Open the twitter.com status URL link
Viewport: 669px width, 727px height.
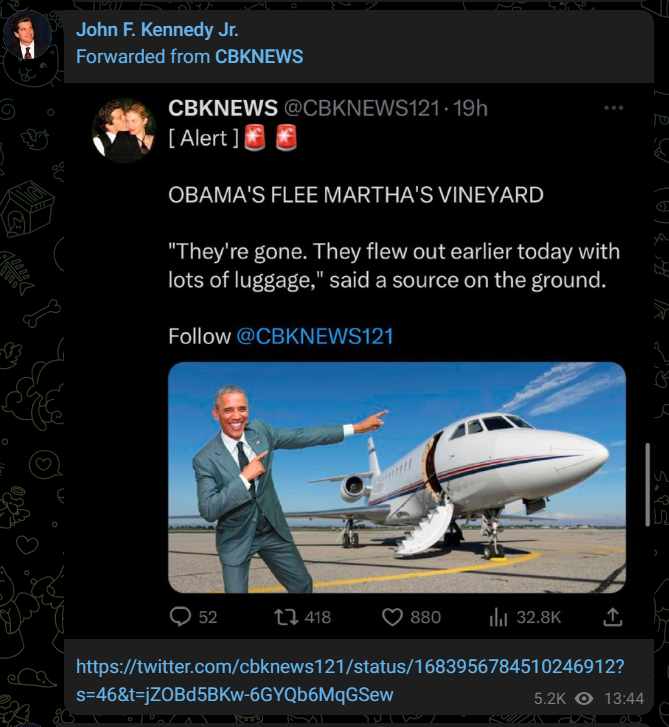coord(350,681)
